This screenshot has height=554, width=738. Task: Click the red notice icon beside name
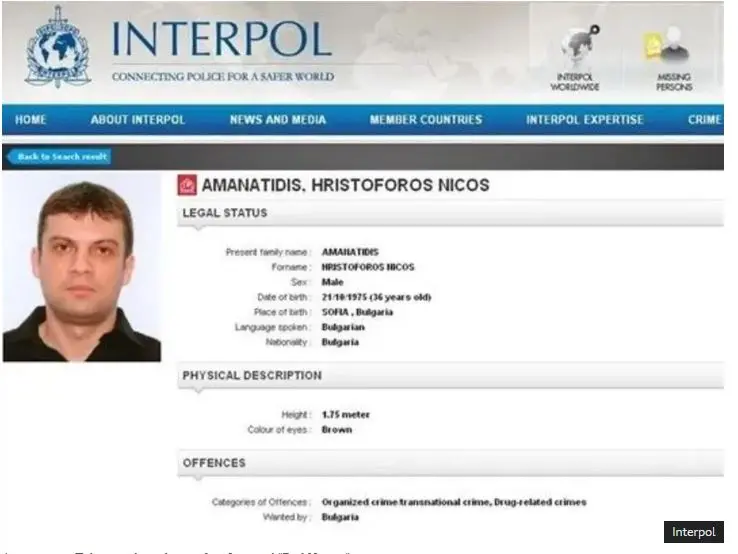187,185
